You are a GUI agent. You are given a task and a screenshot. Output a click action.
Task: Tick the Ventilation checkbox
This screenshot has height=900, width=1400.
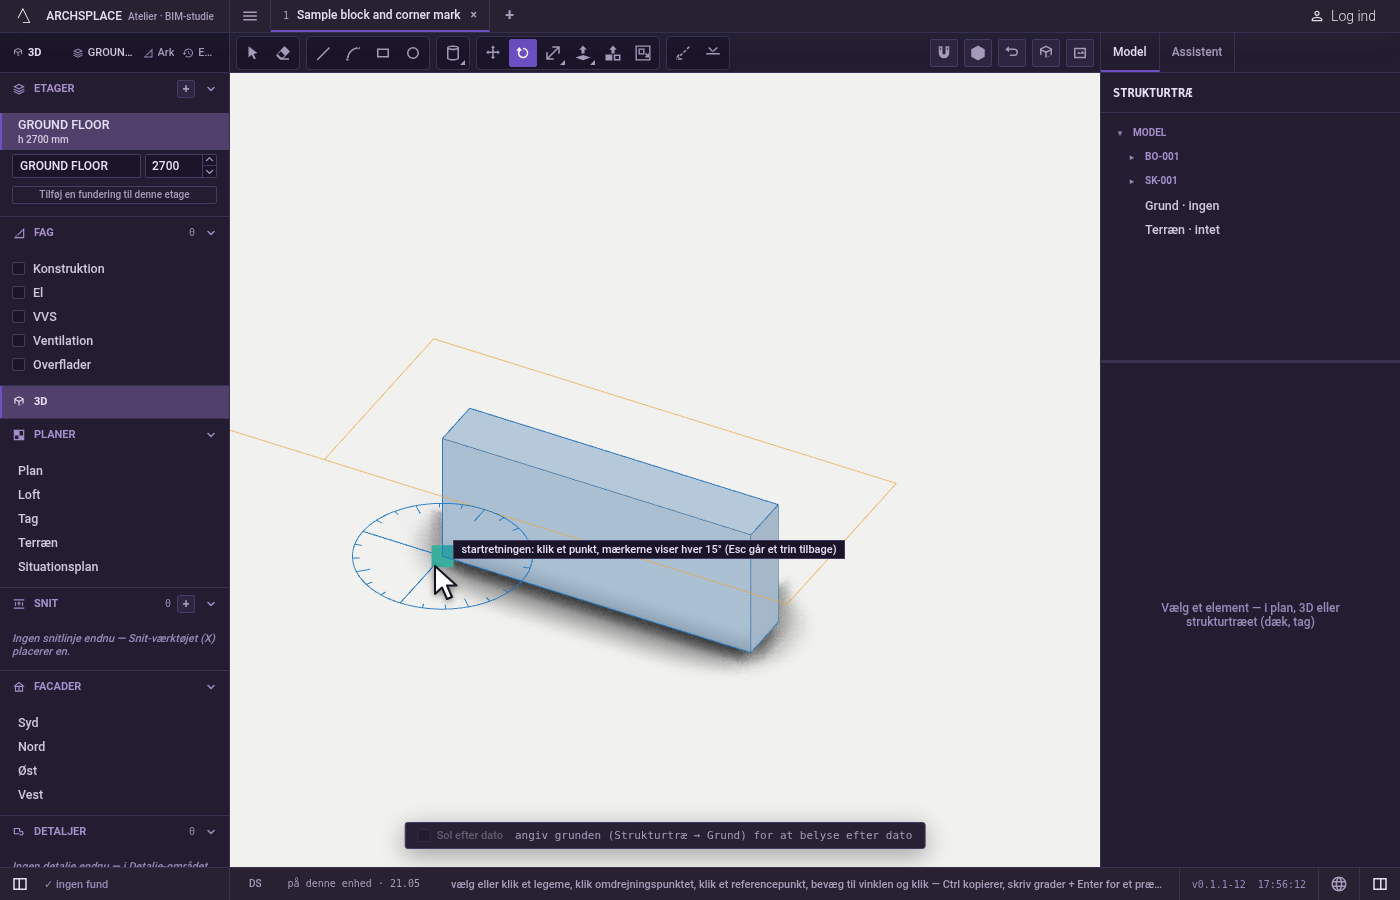tap(18, 341)
